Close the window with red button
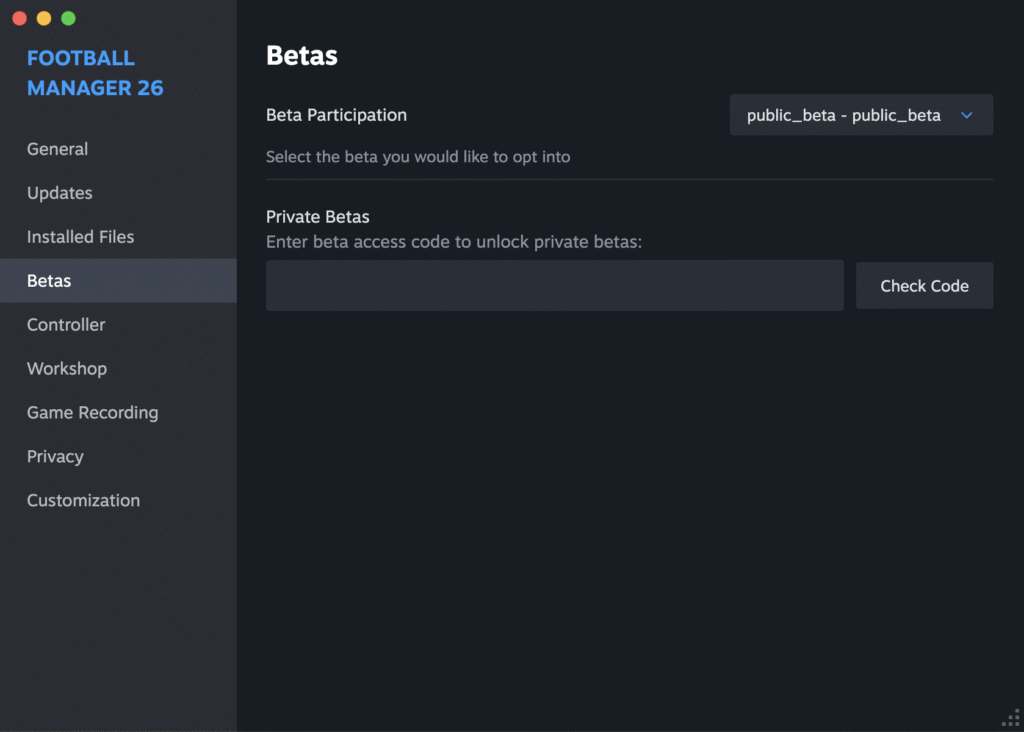 pos(19,18)
